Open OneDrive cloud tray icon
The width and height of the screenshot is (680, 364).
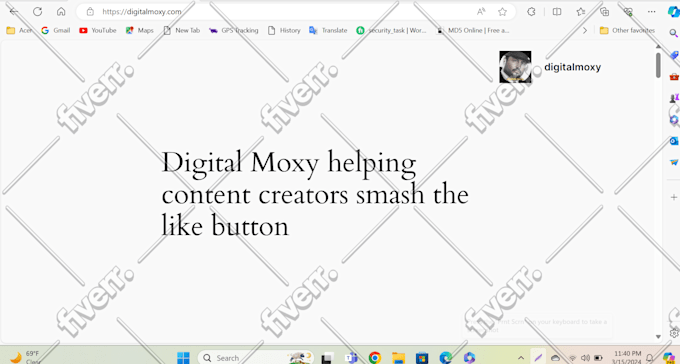point(555,358)
